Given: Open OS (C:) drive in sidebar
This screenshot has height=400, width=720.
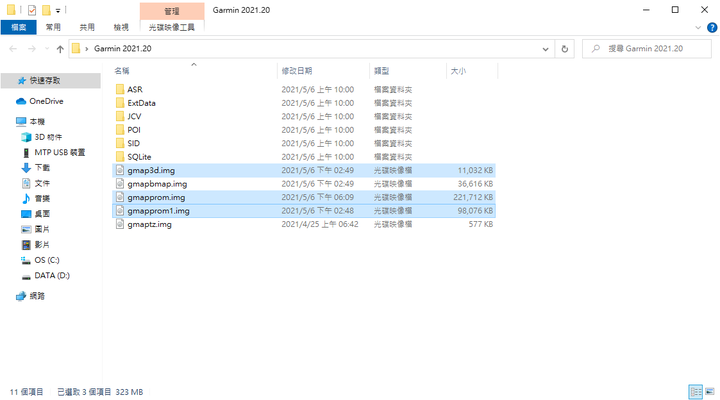Looking at the screenshot, I should click(x=47, y=260).
